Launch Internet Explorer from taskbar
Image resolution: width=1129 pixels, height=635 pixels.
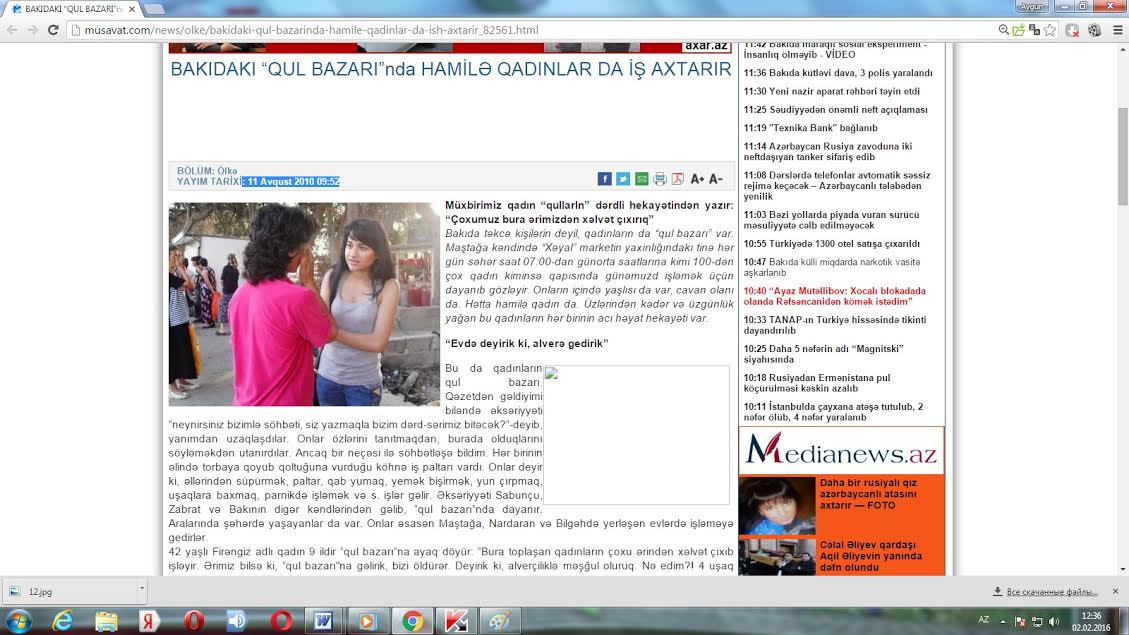coord(63,621)
